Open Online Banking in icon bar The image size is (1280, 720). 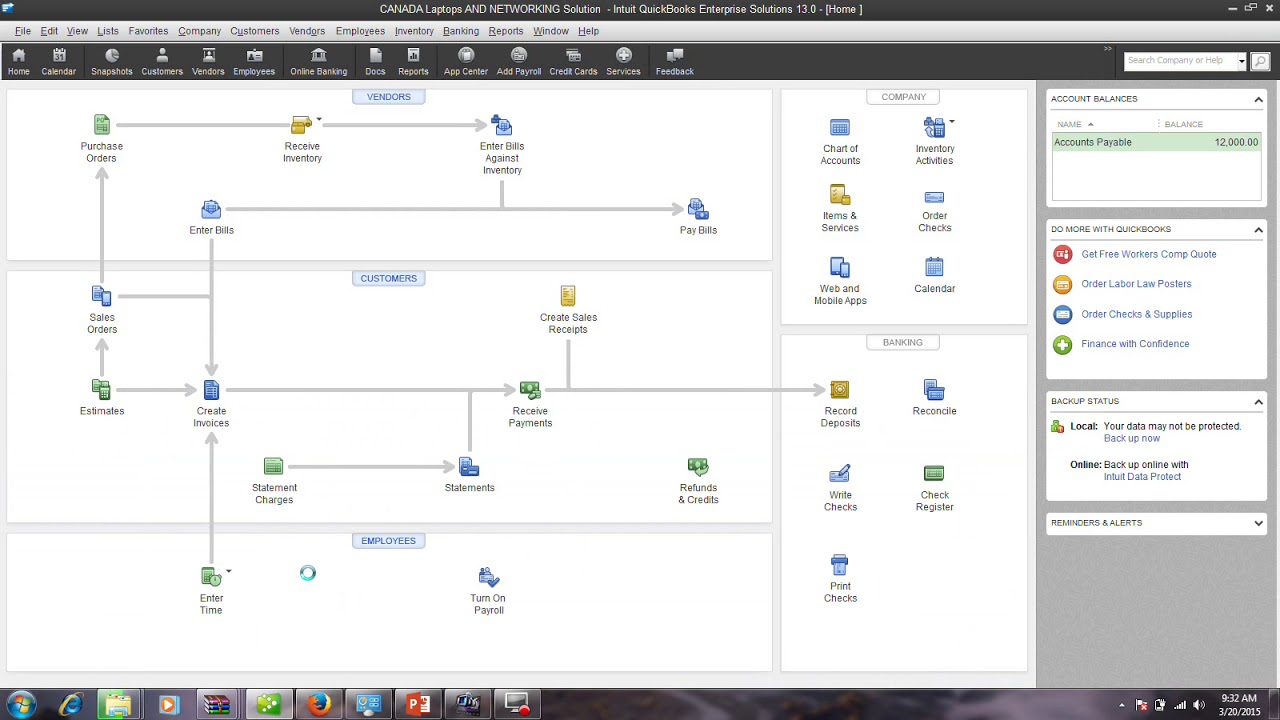coord(318,62)
